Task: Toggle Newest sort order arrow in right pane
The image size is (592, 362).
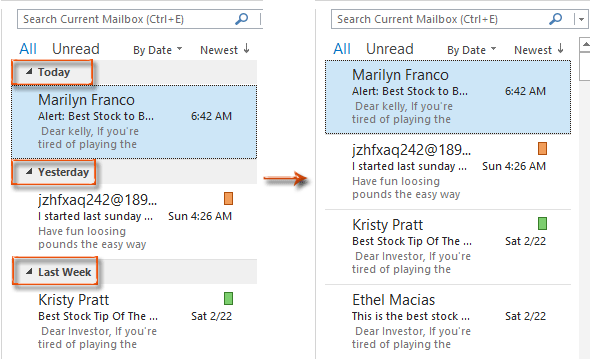Action: pyautogui.click(x=560, y=49)
